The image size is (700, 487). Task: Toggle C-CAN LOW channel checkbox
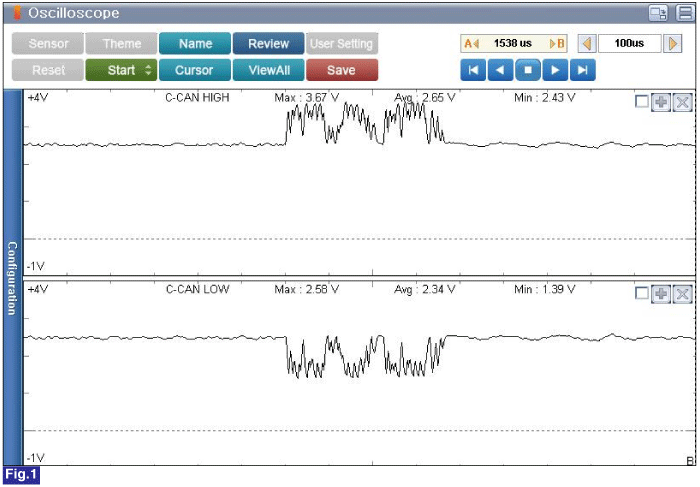642,293
